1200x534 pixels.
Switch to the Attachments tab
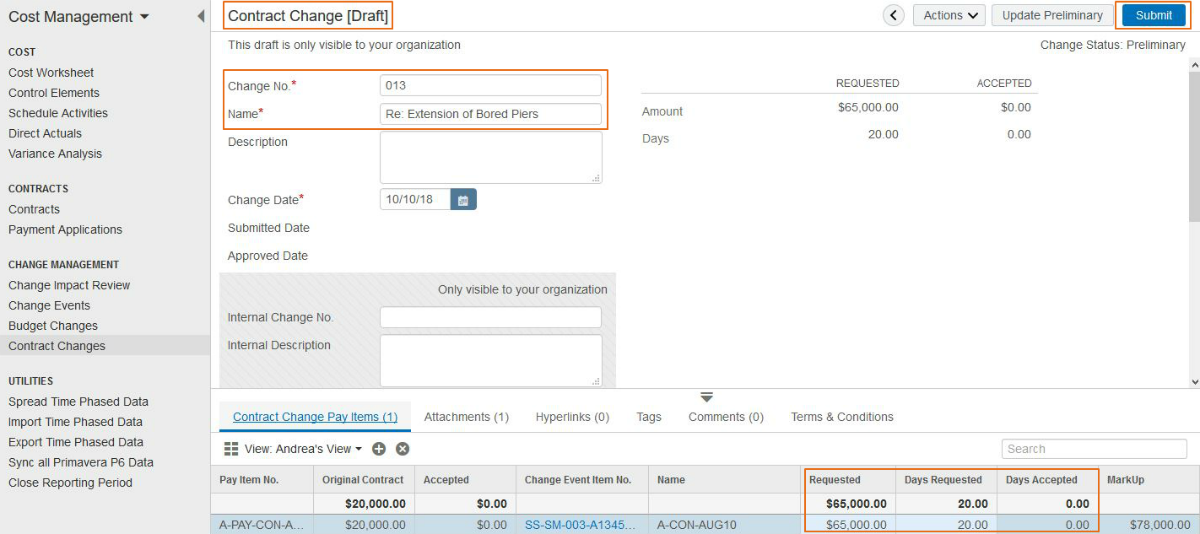coord(466,417)
